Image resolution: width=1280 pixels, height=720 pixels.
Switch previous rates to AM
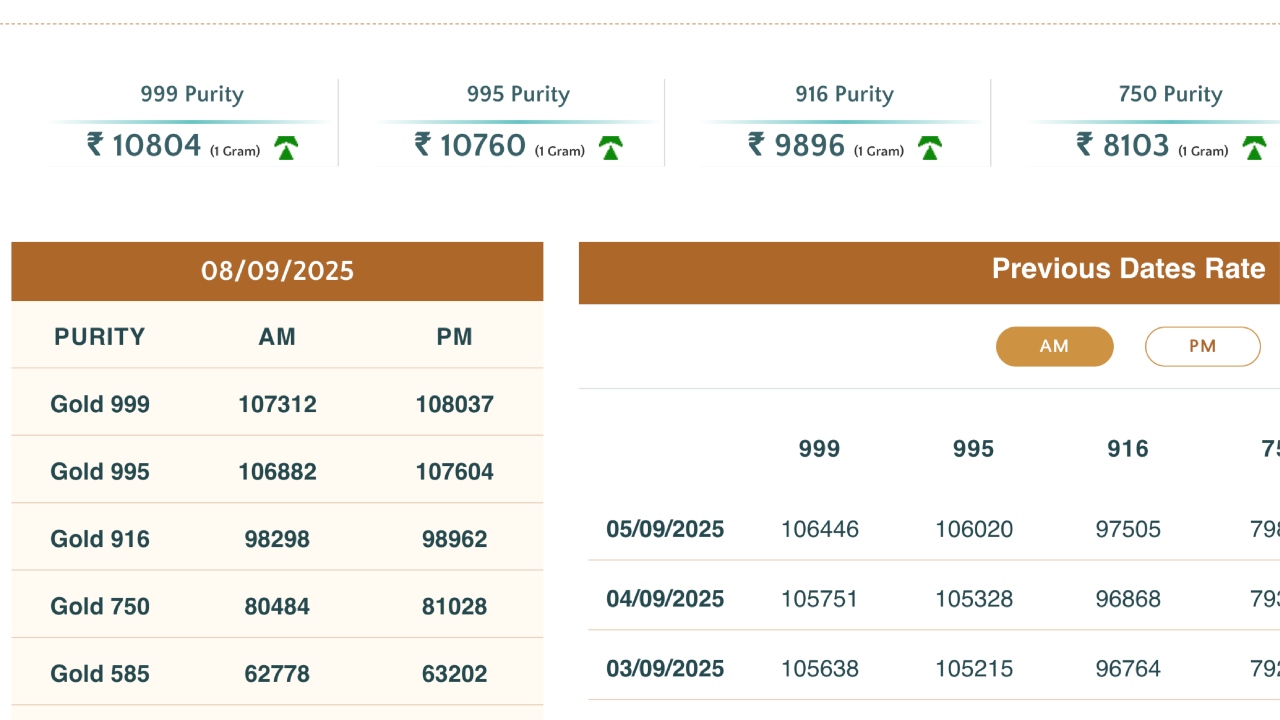tap(1054, 346)
